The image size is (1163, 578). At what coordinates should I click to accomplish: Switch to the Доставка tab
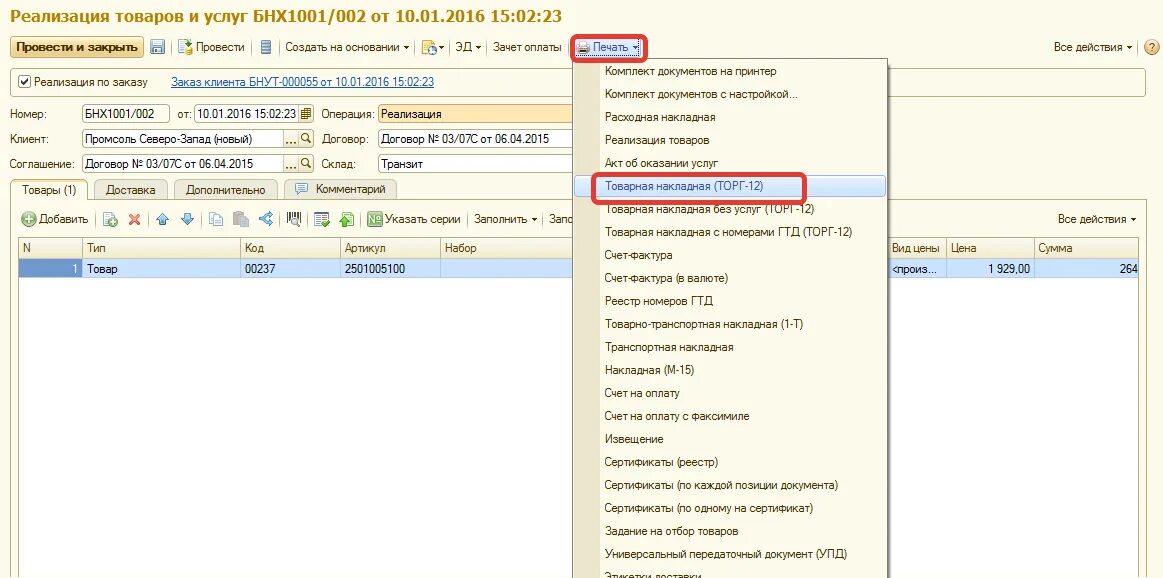[131, 190]
